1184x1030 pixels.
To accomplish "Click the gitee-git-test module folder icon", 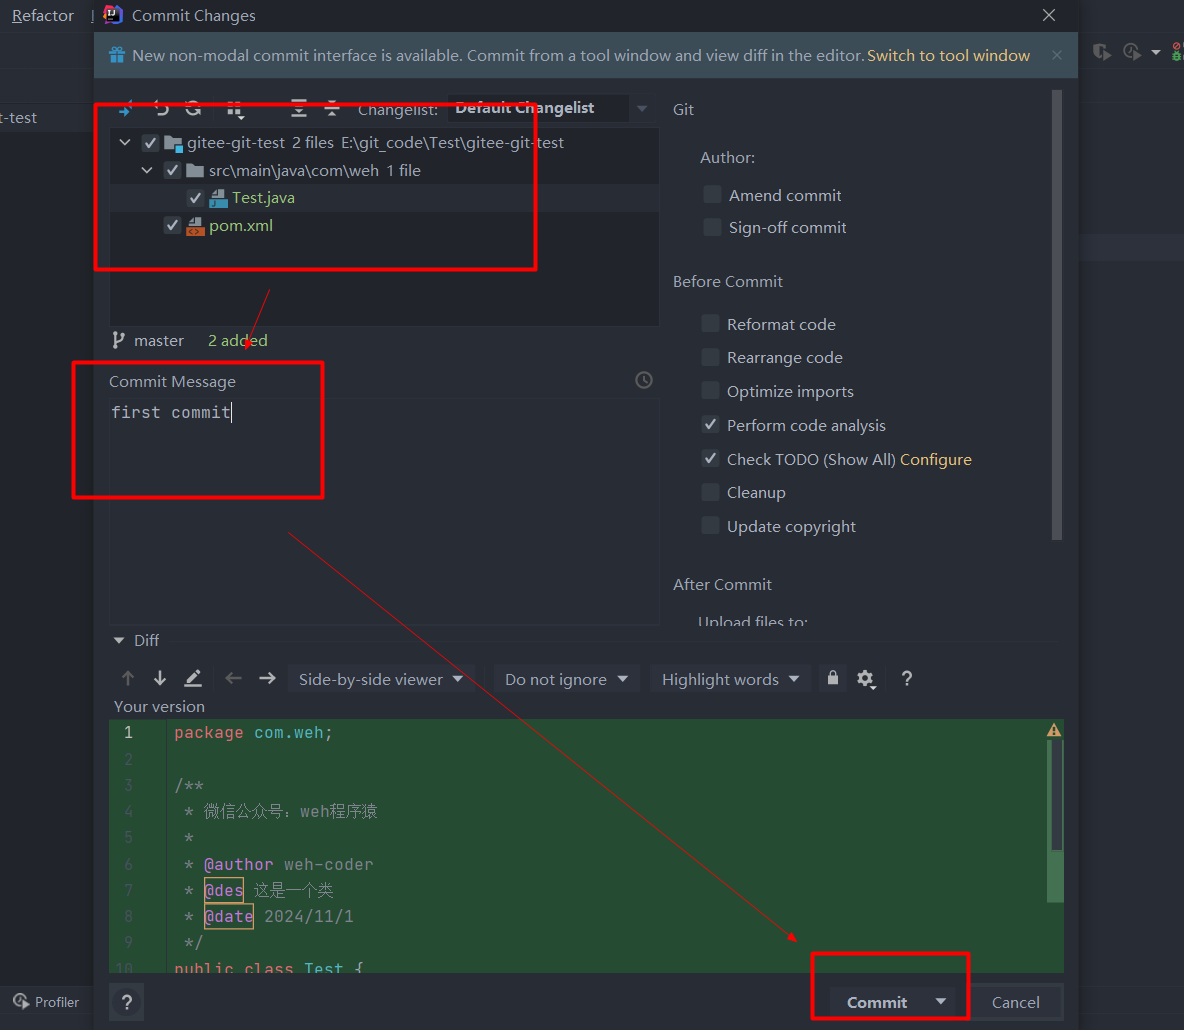I will [173, 143].
